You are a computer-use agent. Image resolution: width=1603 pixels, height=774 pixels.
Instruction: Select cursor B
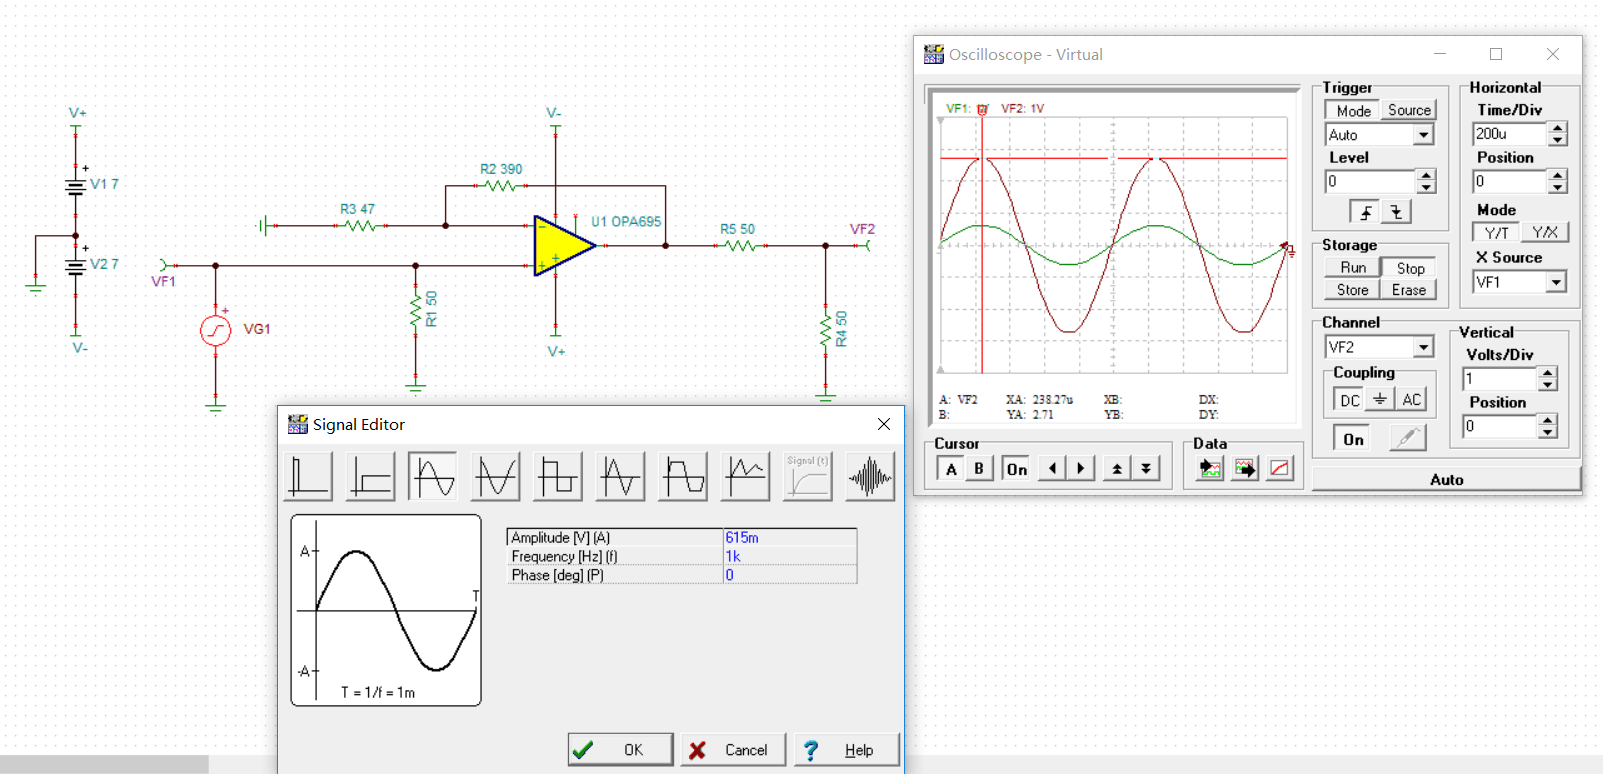pos(979,469)
